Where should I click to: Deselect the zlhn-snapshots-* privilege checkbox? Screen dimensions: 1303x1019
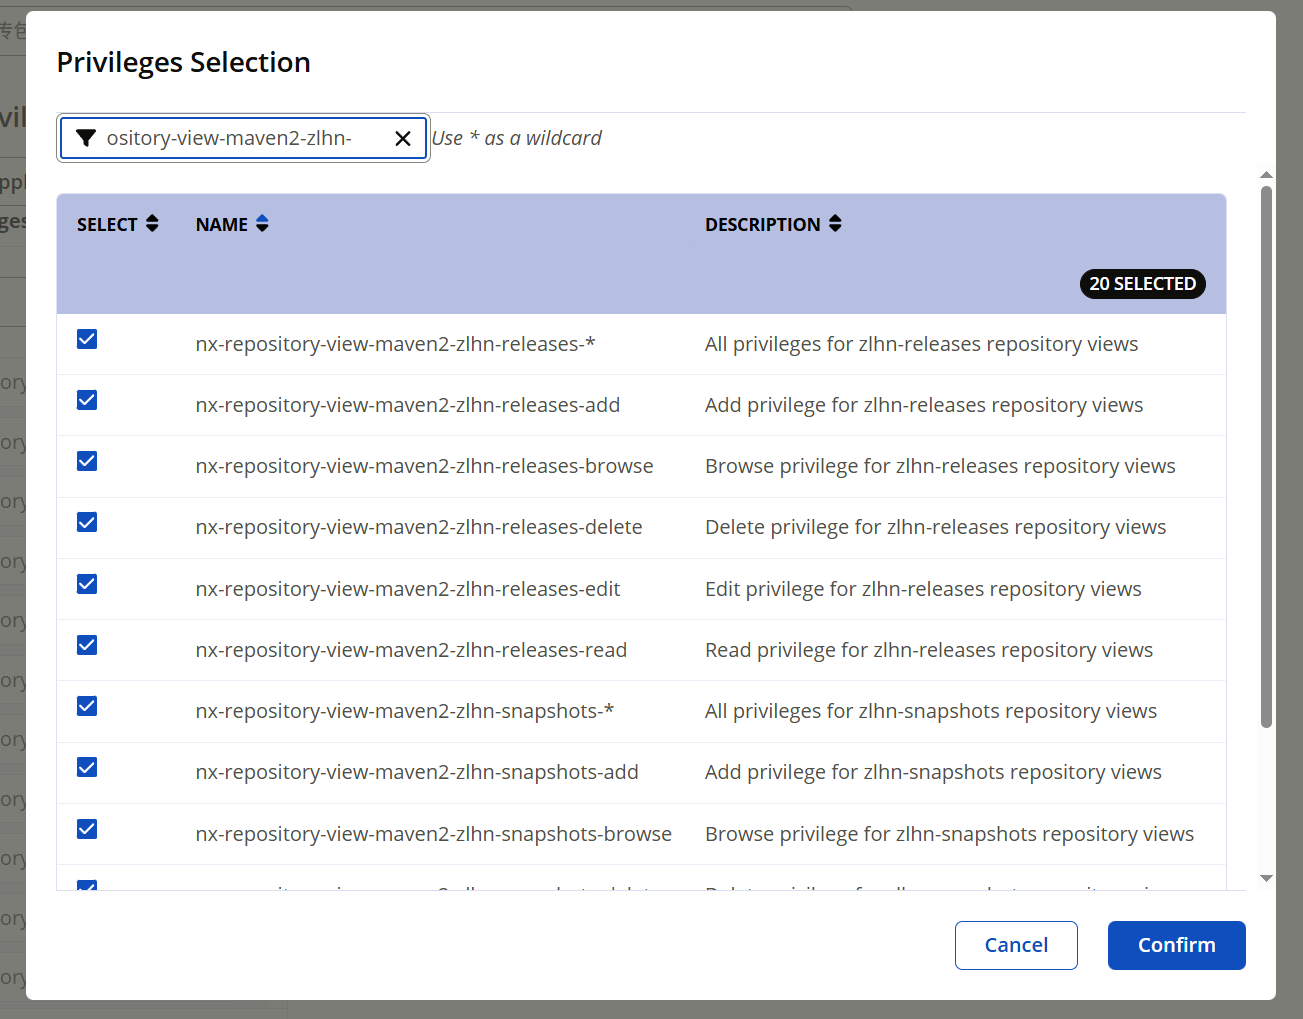[87, 707]
